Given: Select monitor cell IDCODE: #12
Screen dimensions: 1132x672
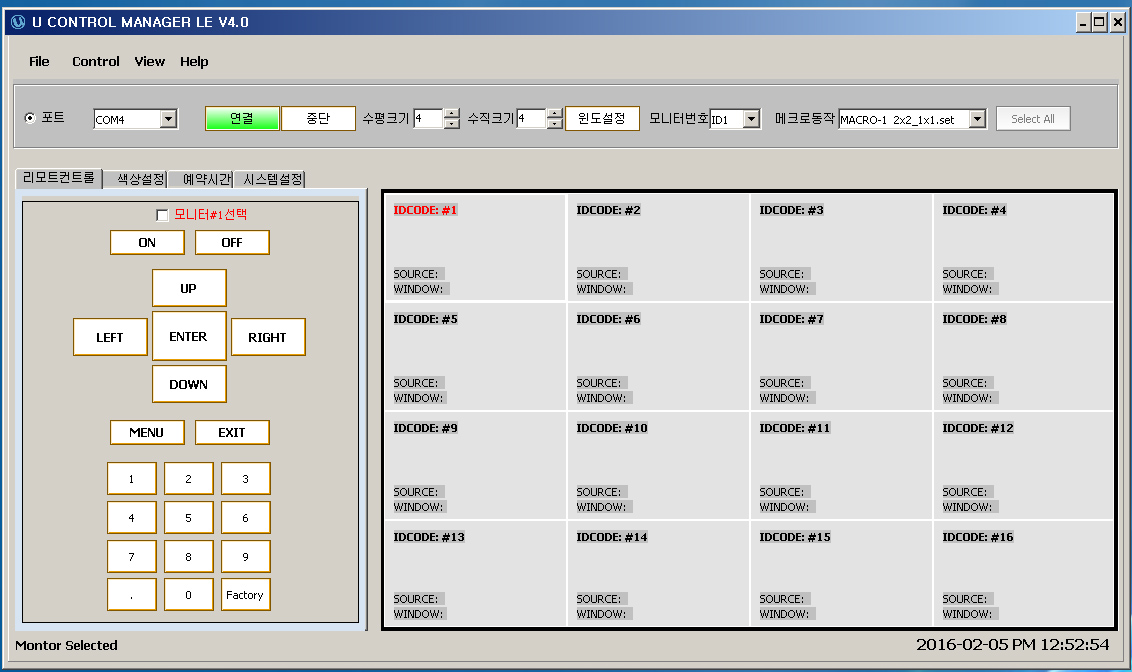Looking at the screenshot, I should click(x=1024, y=466).
